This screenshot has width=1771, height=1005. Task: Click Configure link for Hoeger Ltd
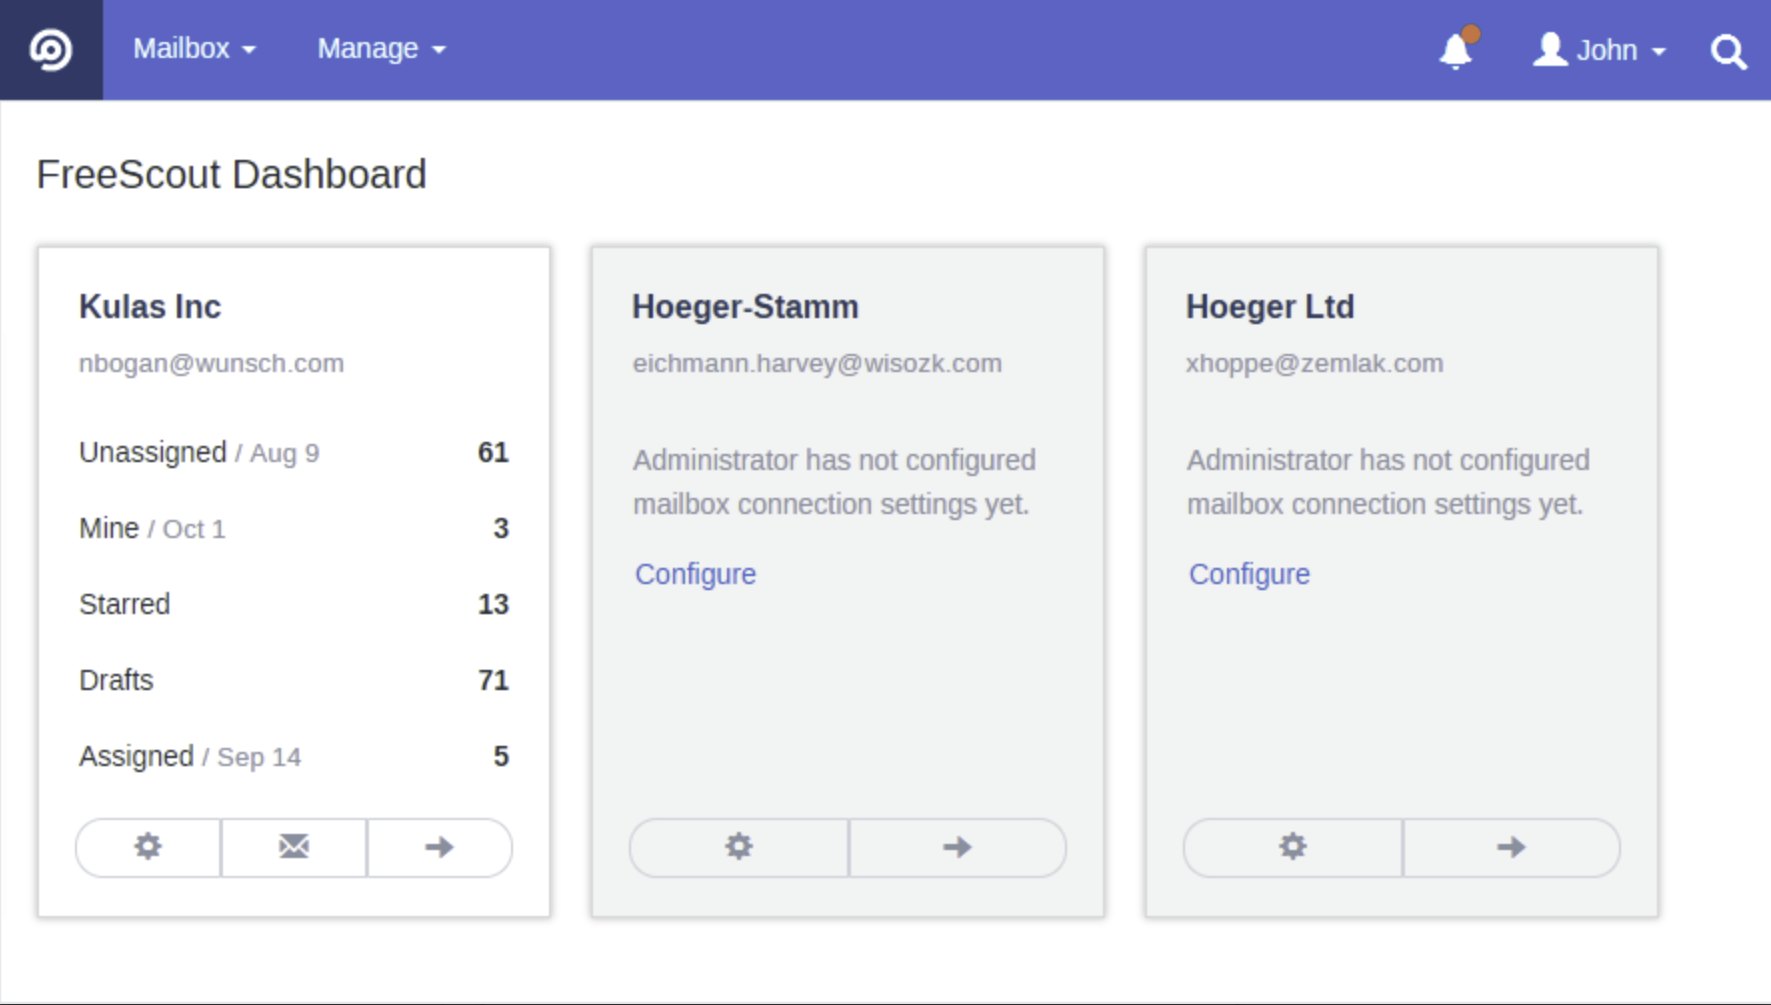[x=1248, y=574]
